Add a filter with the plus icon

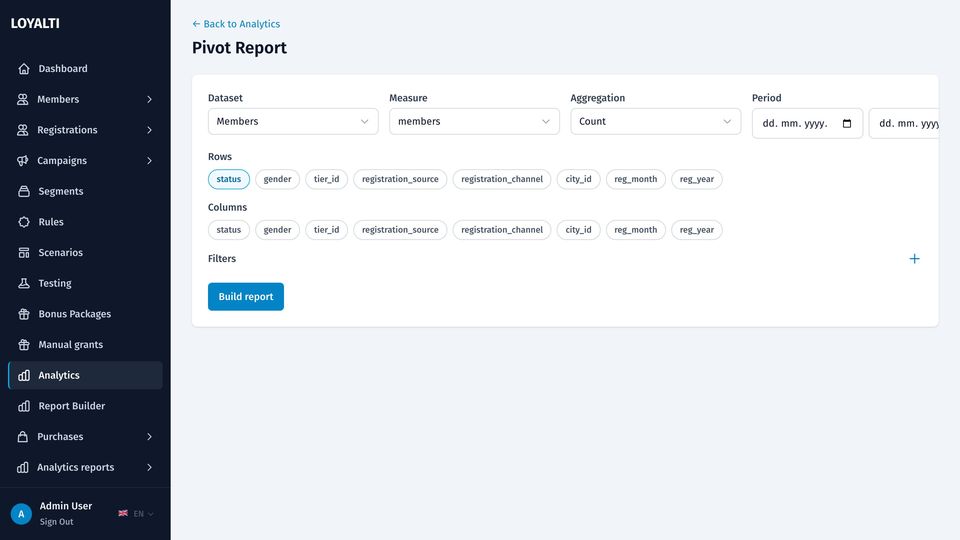click(x=914, y=259)
